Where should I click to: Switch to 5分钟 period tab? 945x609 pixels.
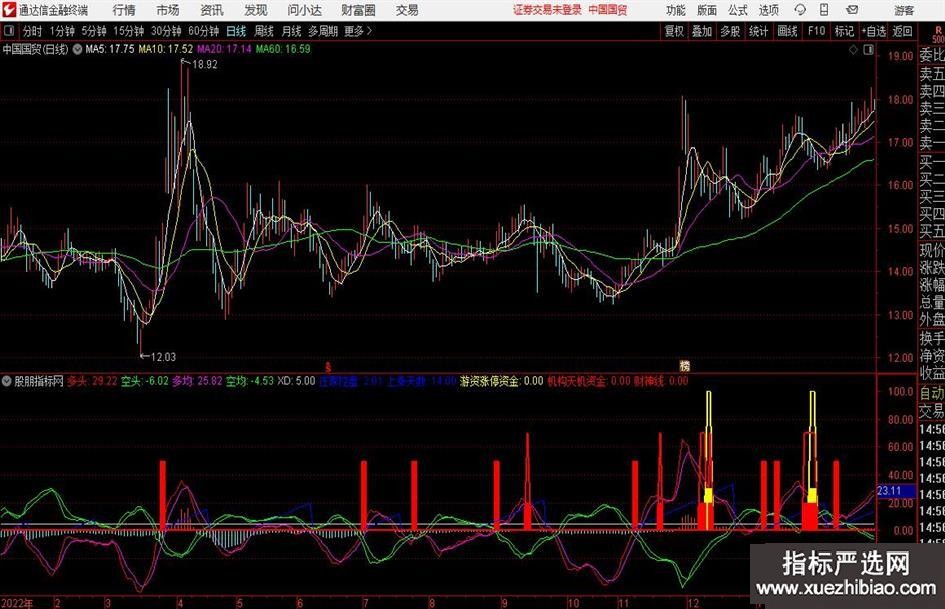click(93, 31)
